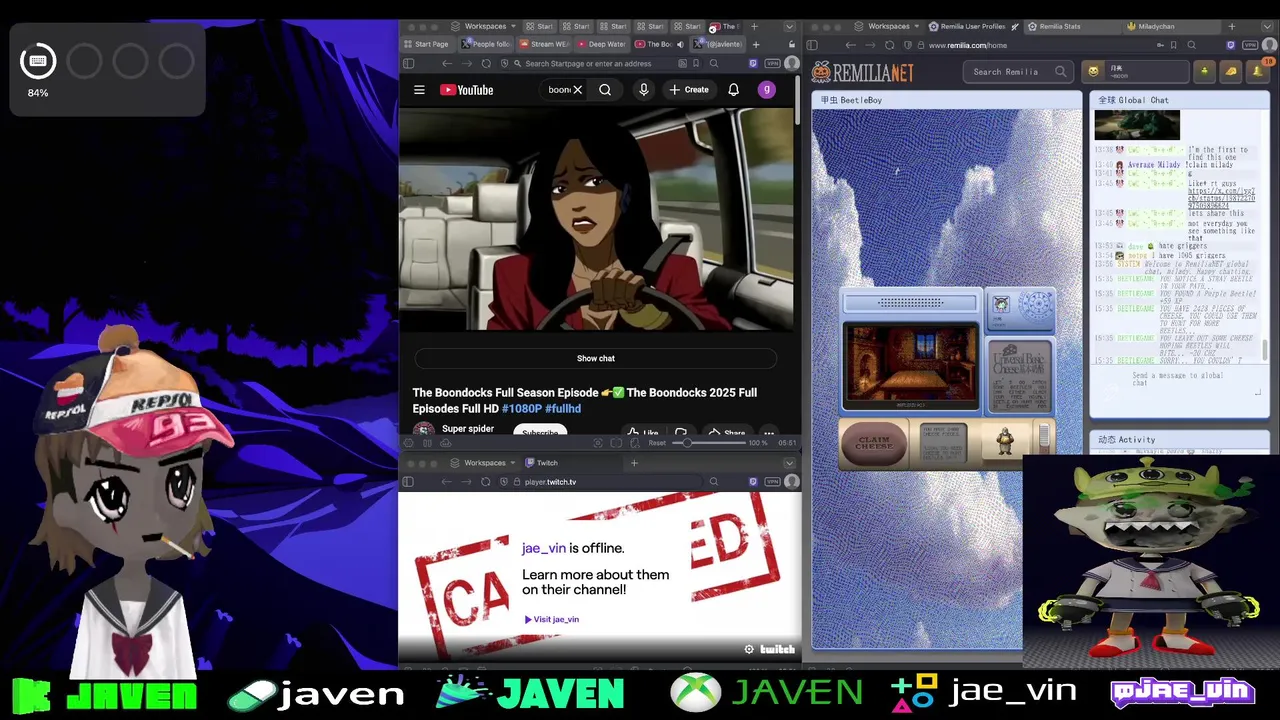Go to RemiliaNET pumpkin logo home
This screenshot has width=1280, height=720.
click(x=862, y=72)
